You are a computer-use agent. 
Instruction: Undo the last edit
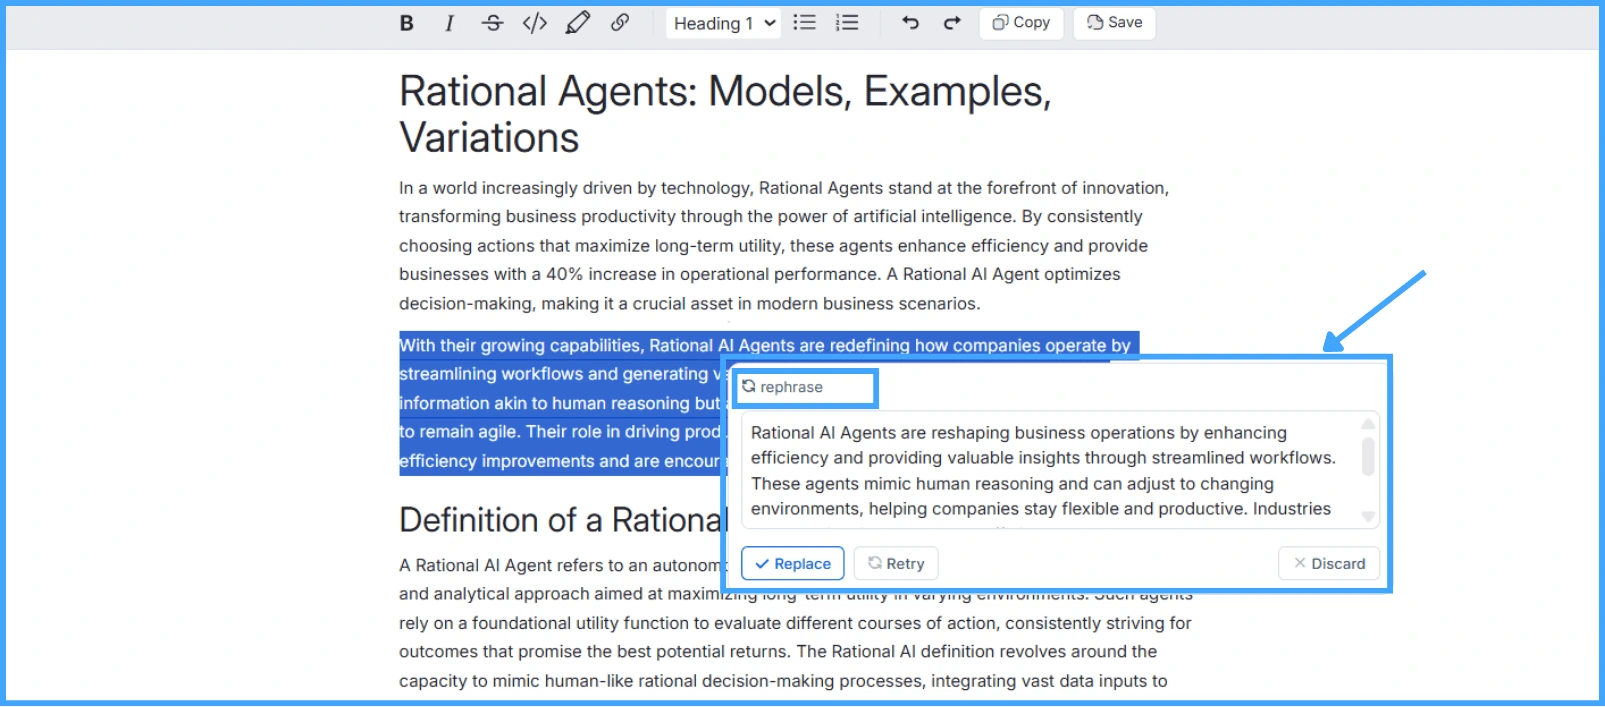[910, 23]
